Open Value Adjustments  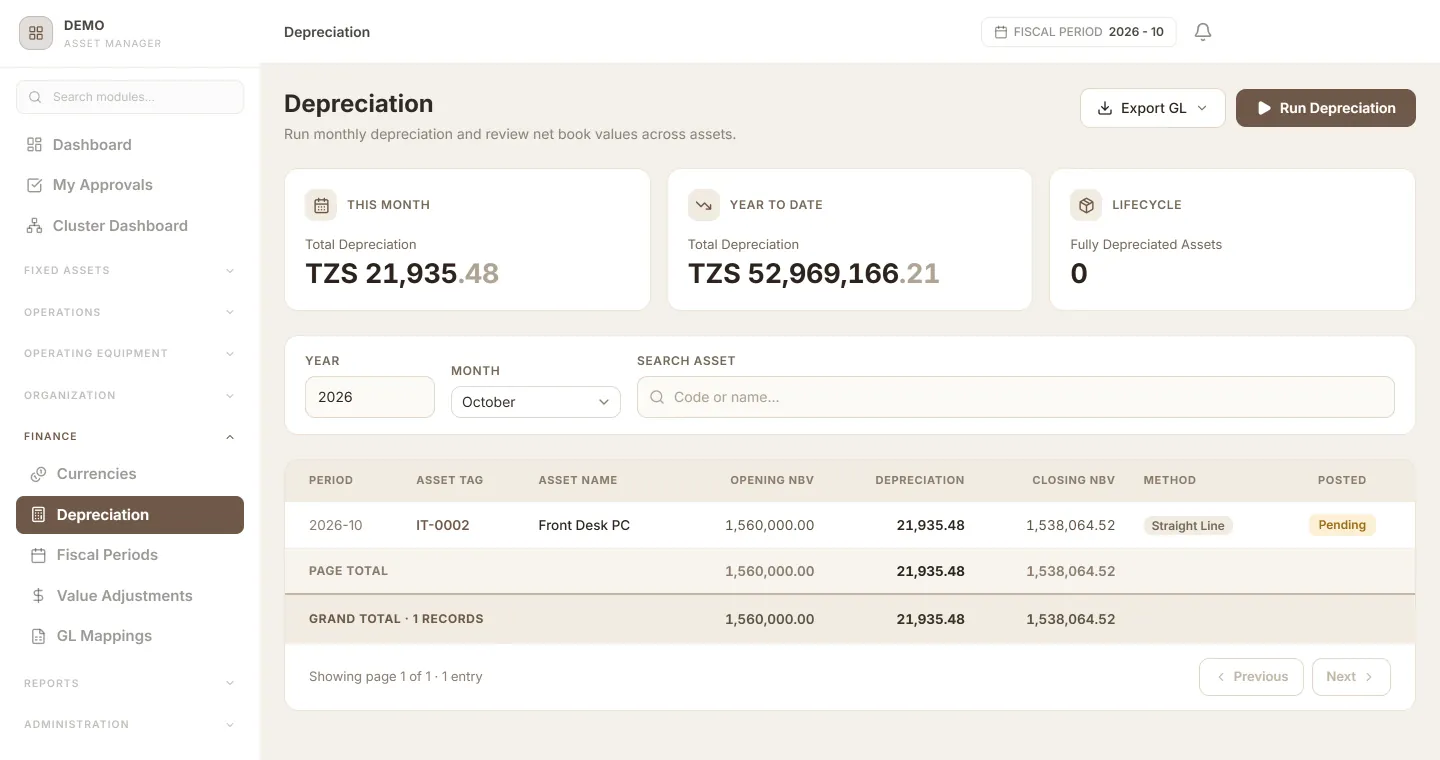click(x=130, y=596)
